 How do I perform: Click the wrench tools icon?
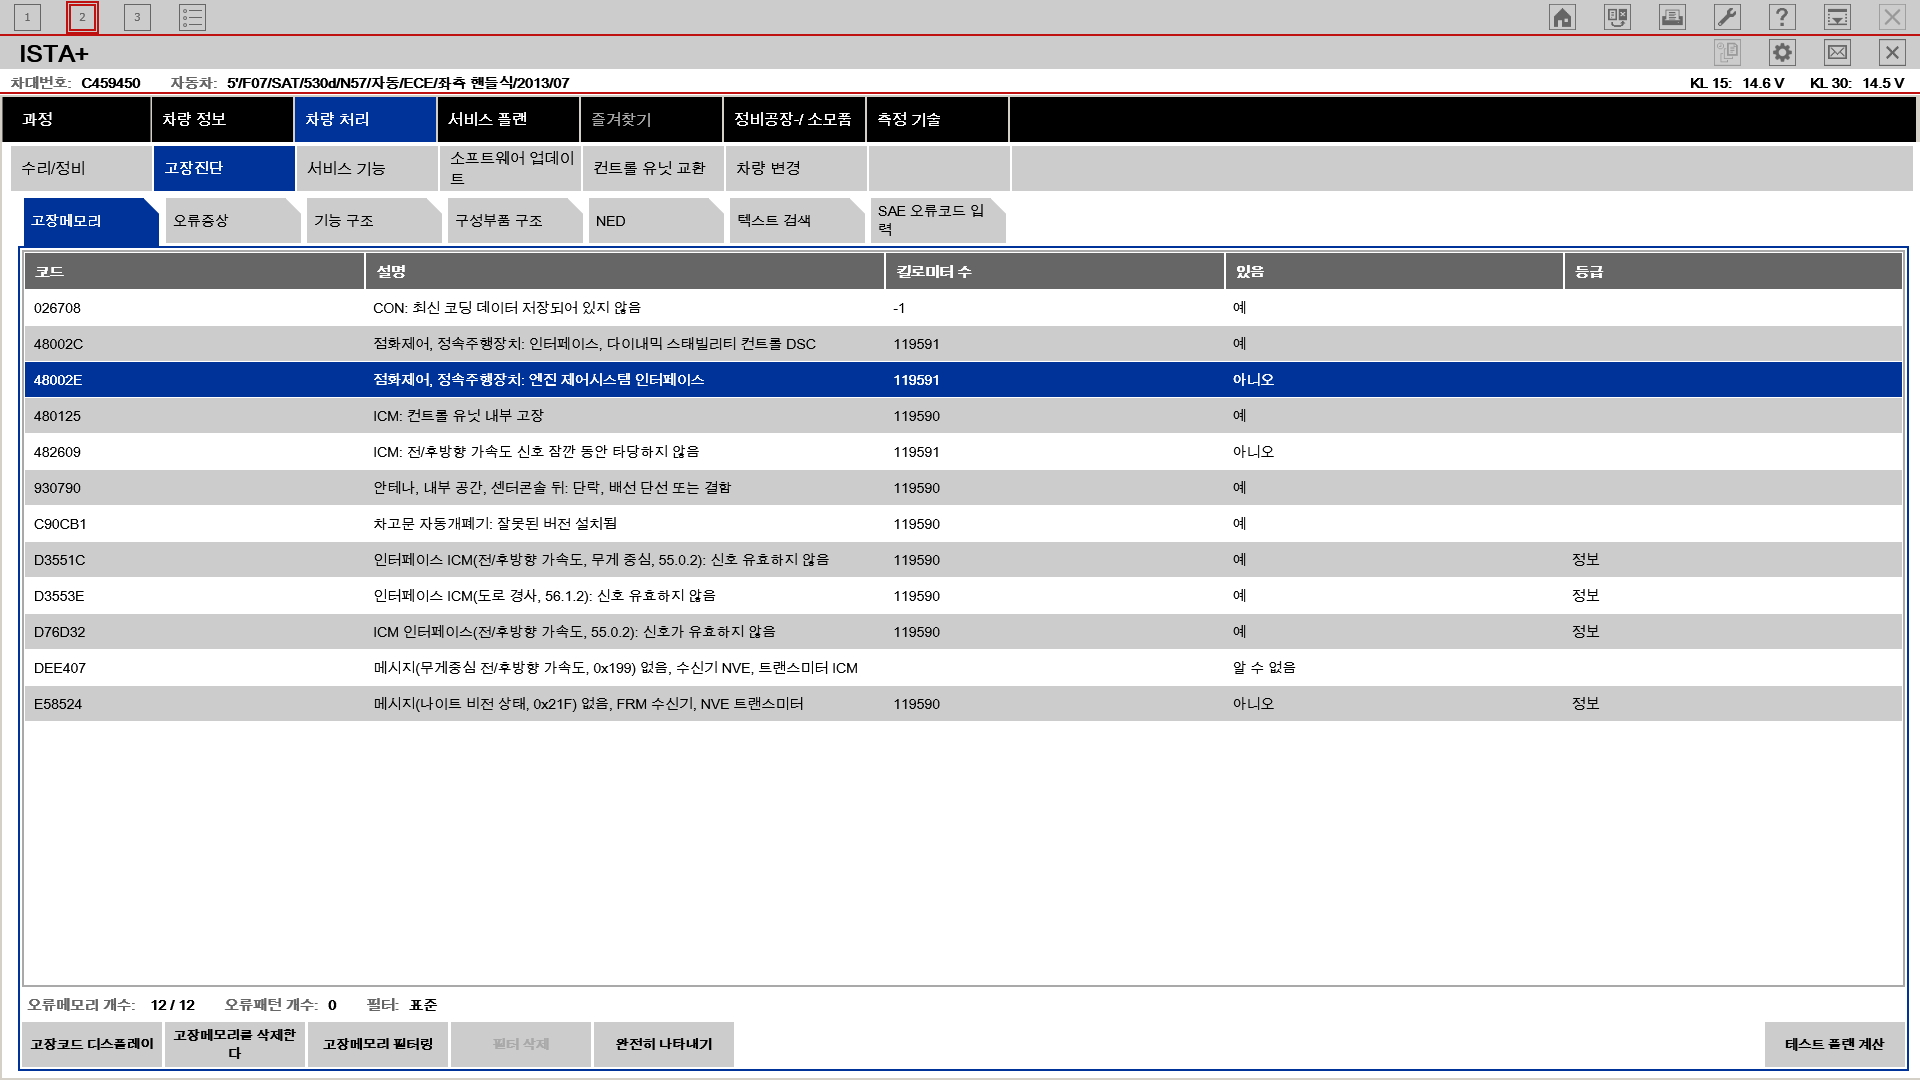pos(1727,17)
